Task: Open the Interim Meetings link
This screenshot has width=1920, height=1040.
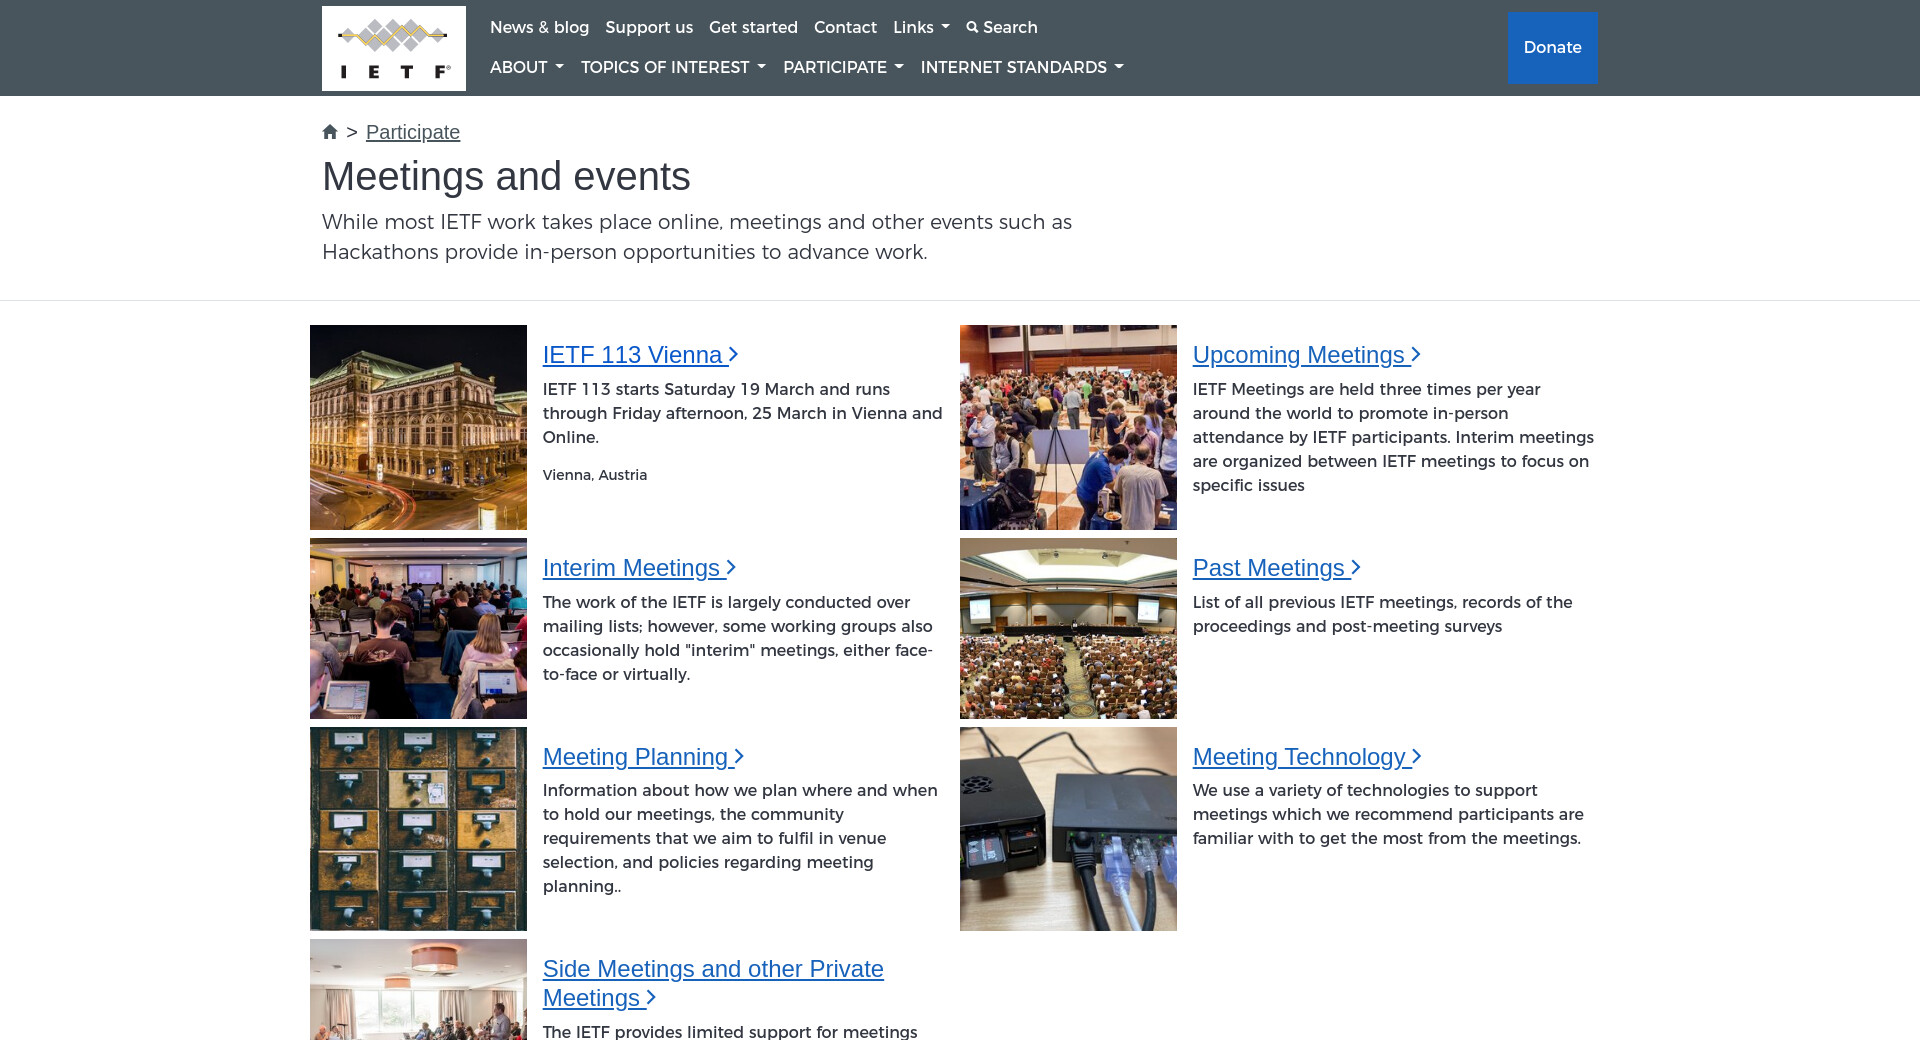Action: [x=640, y=568]
